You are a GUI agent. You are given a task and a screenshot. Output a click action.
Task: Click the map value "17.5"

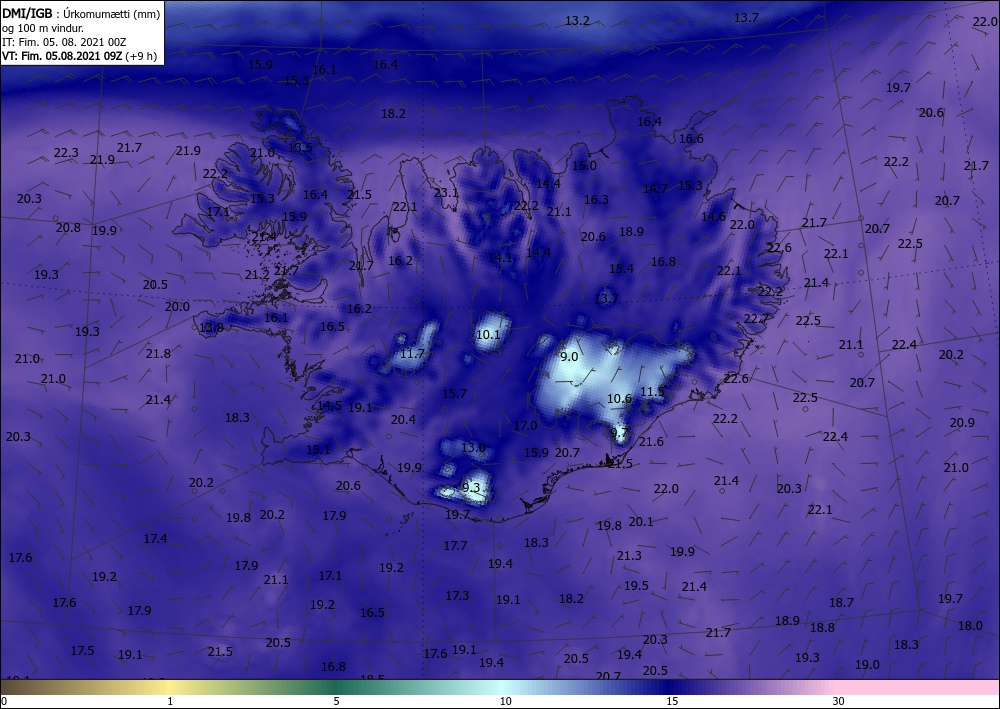point(82,651)
